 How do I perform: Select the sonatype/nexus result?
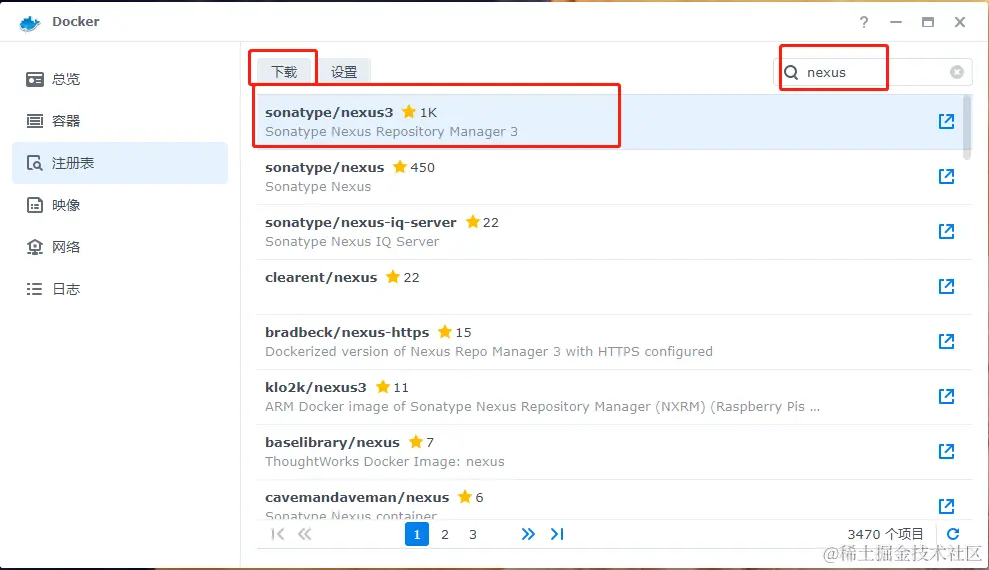pos(609,177)
